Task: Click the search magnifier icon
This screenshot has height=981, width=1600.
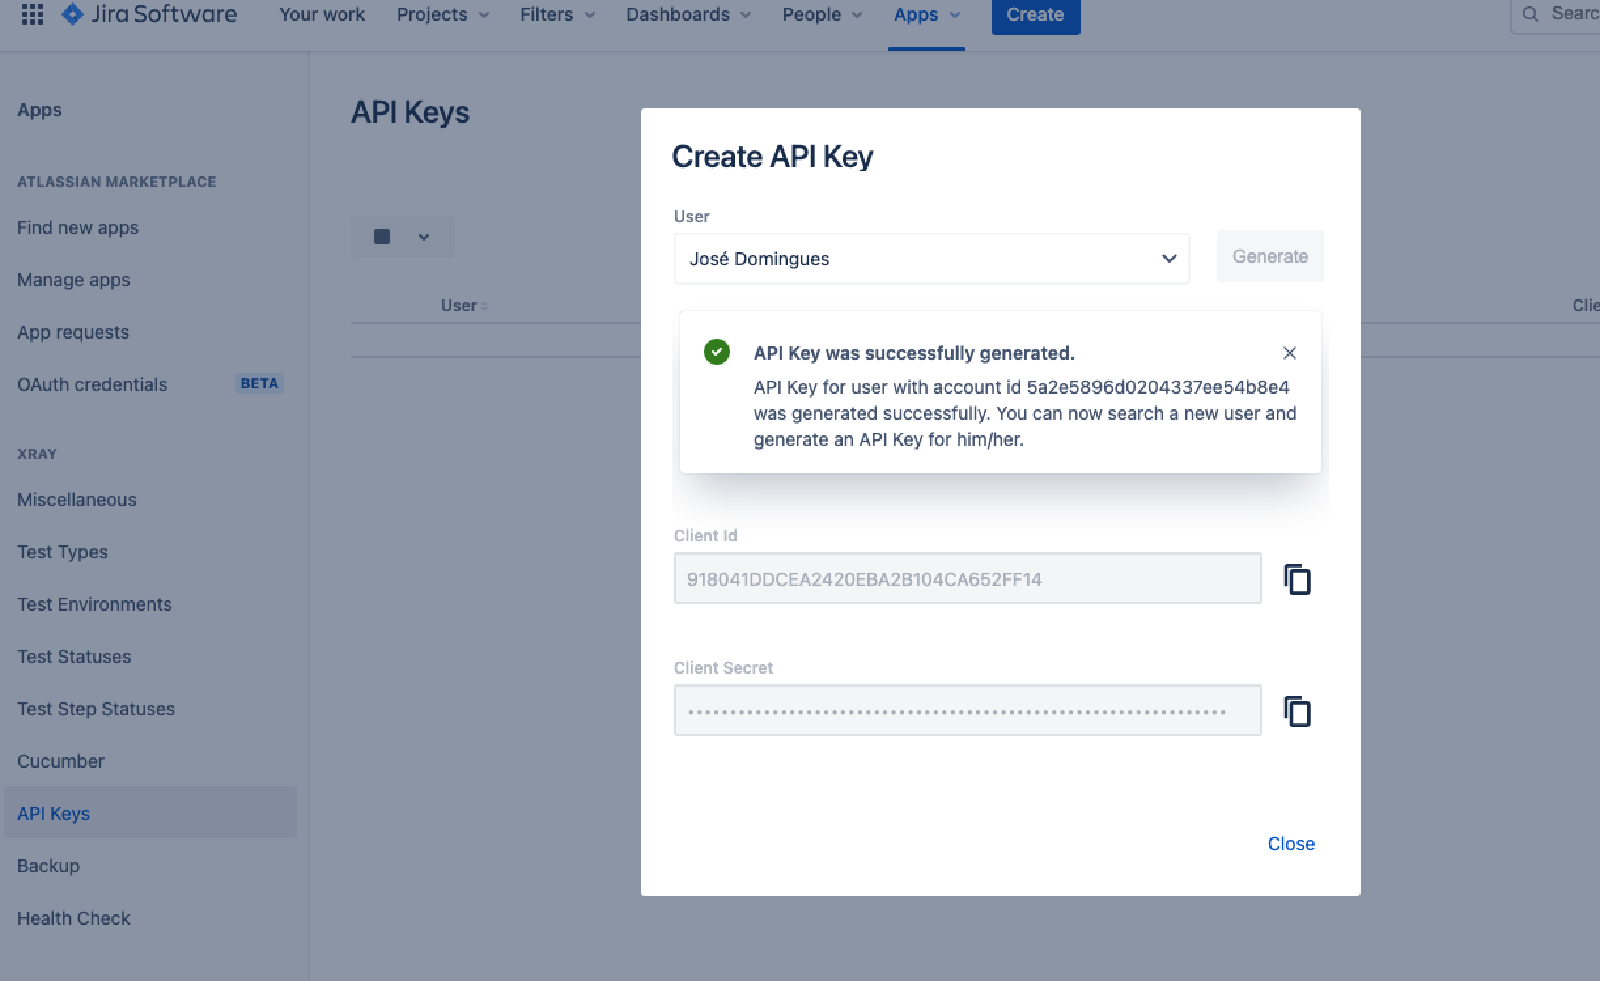Action: (x=1529, y=14)
